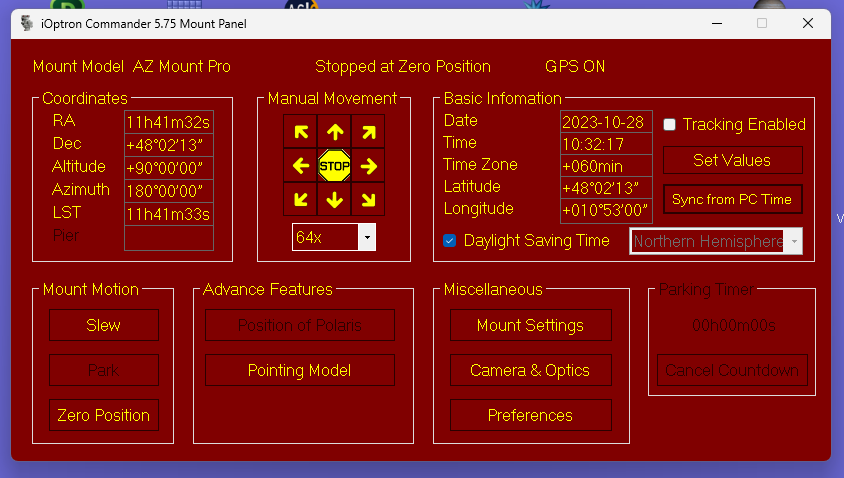The height and width of the screenshot is (478, 844).
Task: Open the Northern Hemisphere dropdown
Action: tap(794, 241)
